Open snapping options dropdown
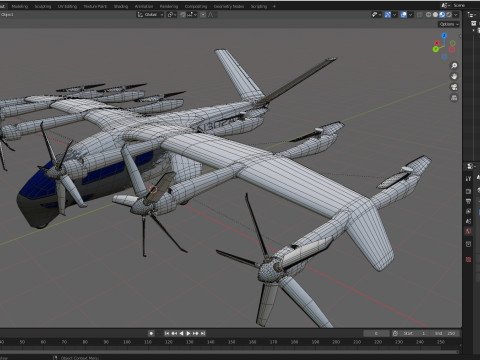 192,15
